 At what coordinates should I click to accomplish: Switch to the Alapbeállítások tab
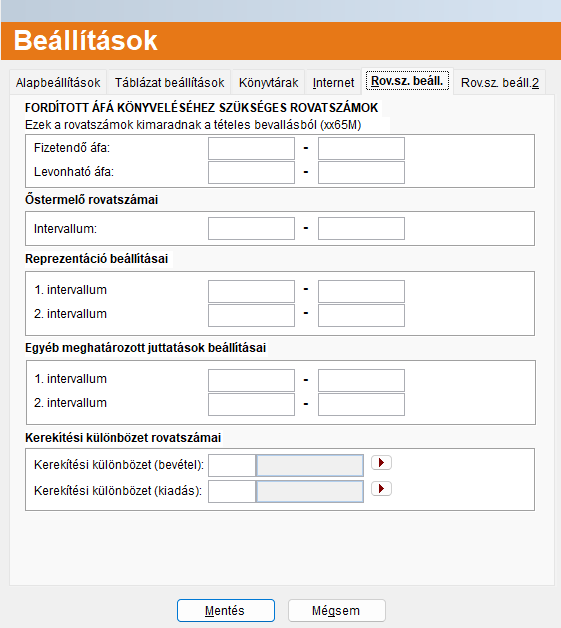coord(58,83)
